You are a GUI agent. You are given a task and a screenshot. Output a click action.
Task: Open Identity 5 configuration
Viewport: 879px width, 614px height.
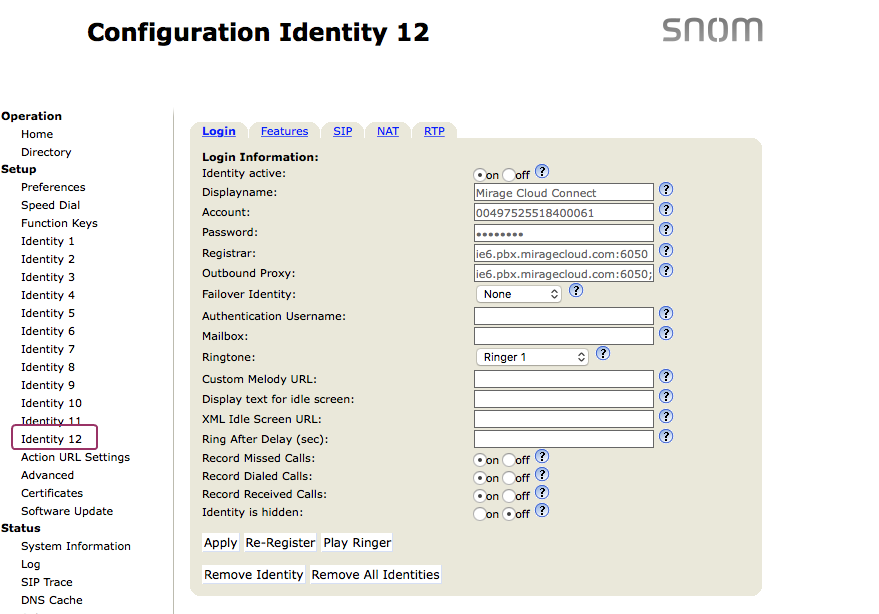pyautogui.click(x=48, y=313)
